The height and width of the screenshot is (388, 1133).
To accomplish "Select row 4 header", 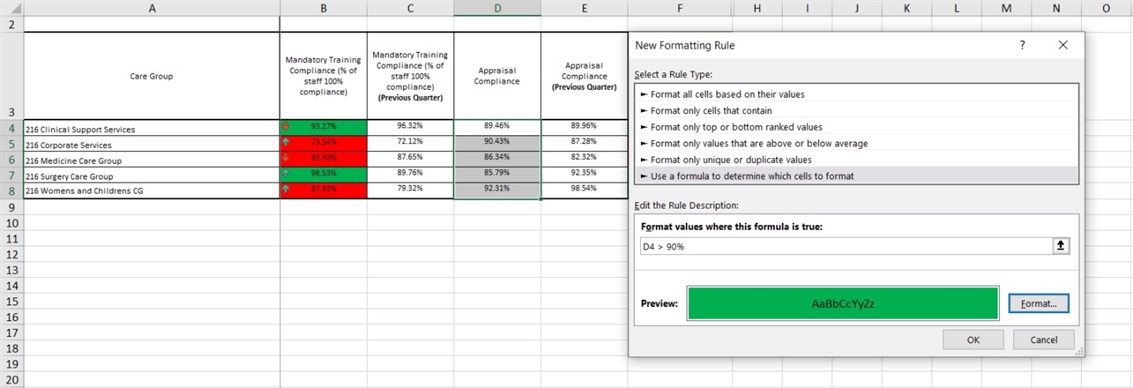I will 12,128.
